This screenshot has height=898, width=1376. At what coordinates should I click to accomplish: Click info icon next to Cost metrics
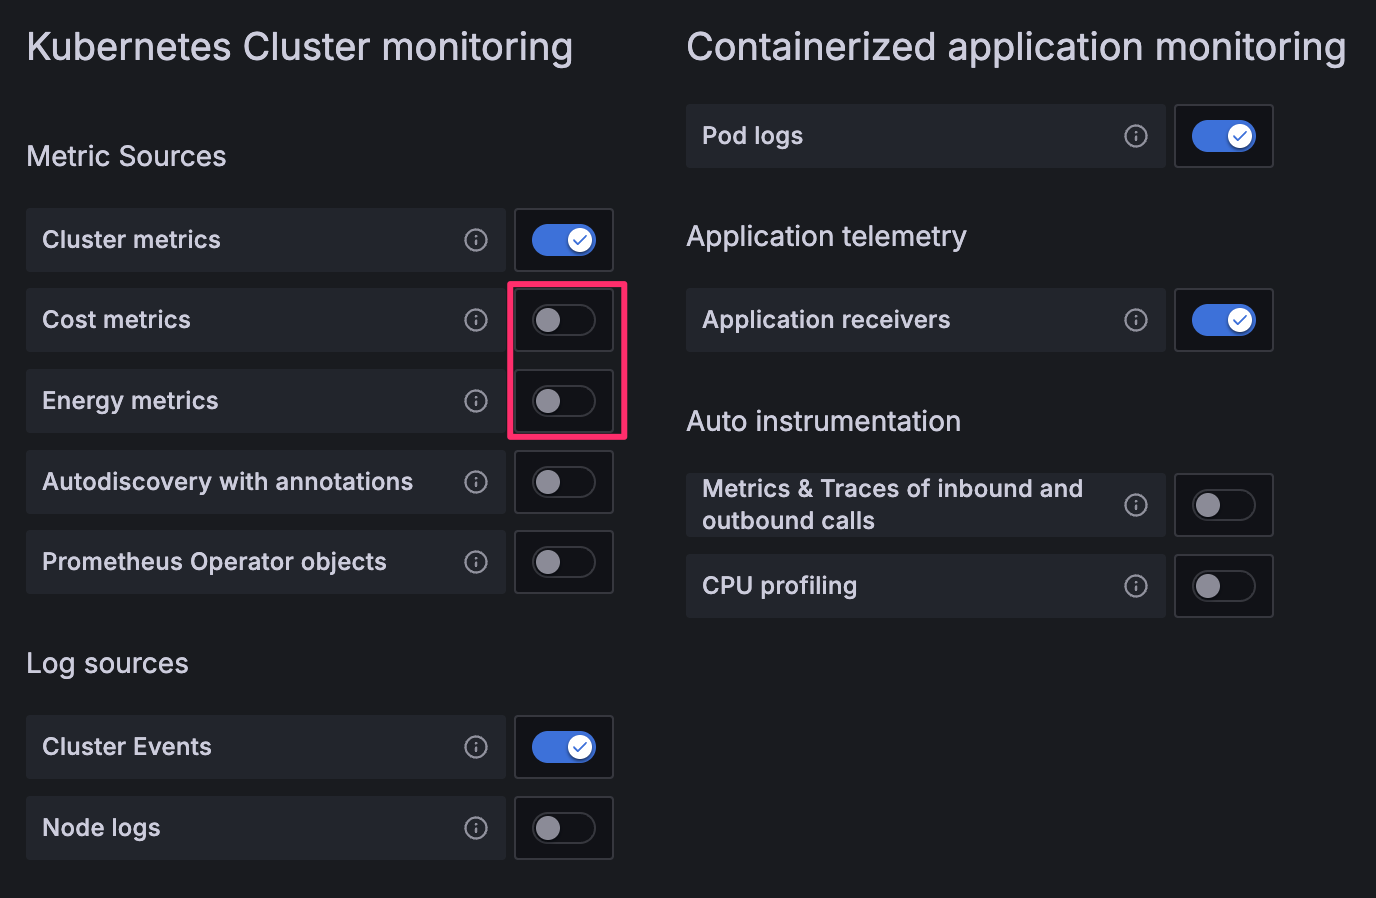point(476,320)
